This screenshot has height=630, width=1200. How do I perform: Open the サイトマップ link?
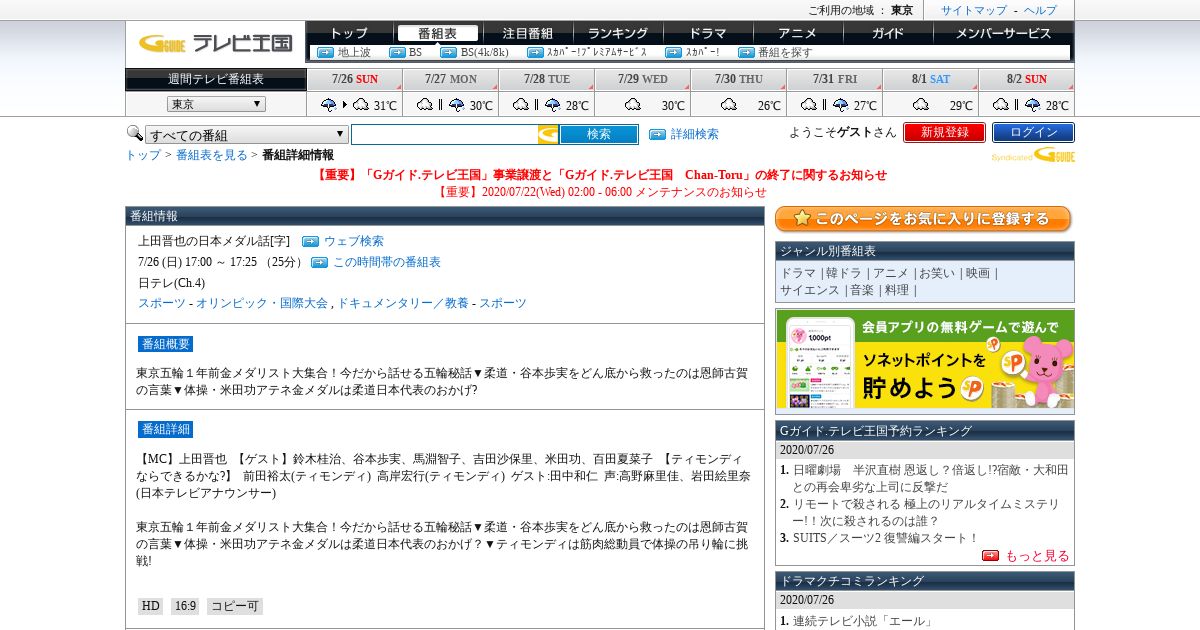click(x=973, y=10)
